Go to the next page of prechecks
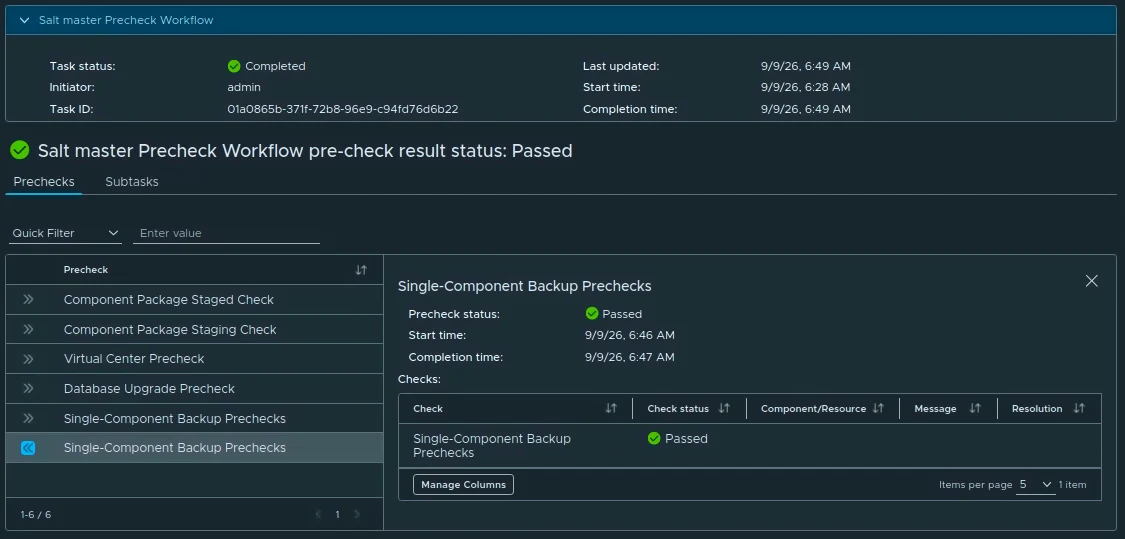The height and width of the screenshot is (539, 1125). tap(357, 515)
